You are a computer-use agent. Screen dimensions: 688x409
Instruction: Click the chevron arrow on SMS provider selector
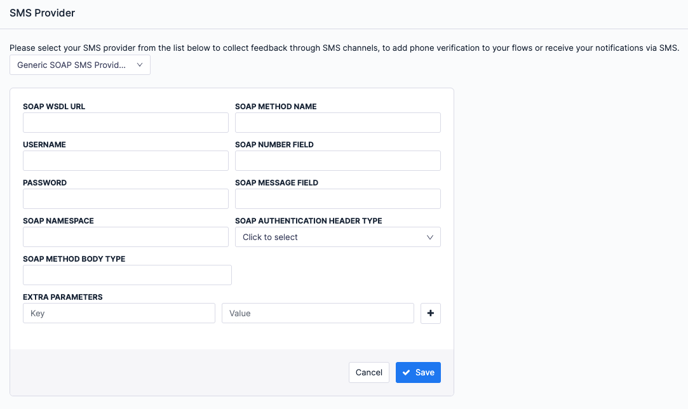(140, 65)
